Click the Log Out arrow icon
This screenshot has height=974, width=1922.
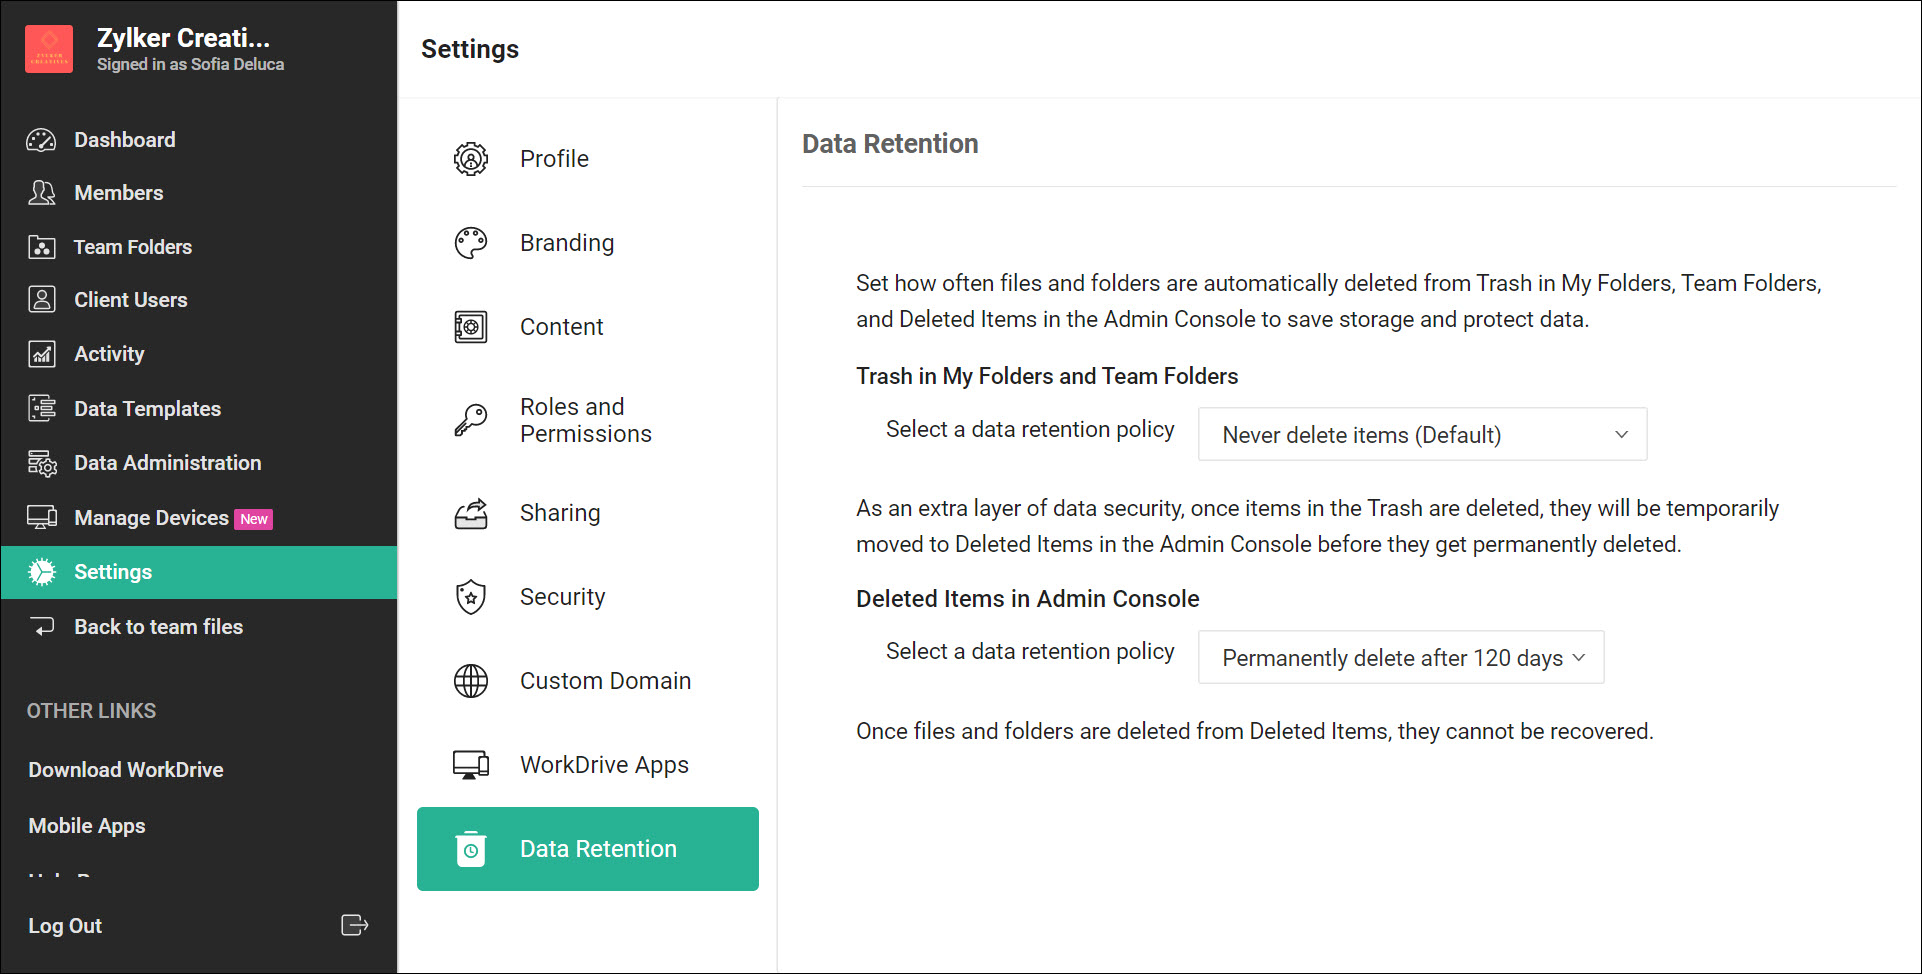[x=354, y=925]
